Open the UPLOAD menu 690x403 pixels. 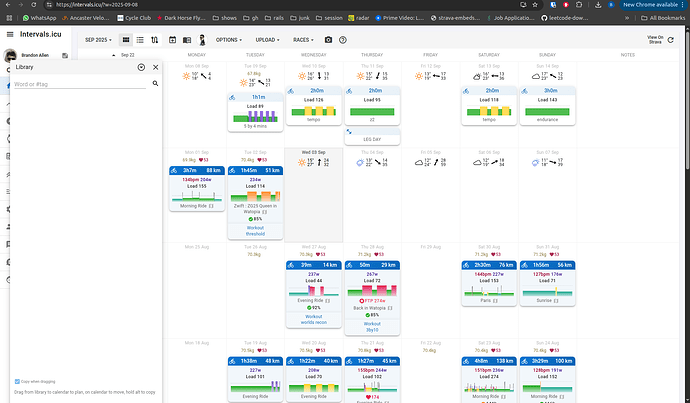(x=269, y=39)
